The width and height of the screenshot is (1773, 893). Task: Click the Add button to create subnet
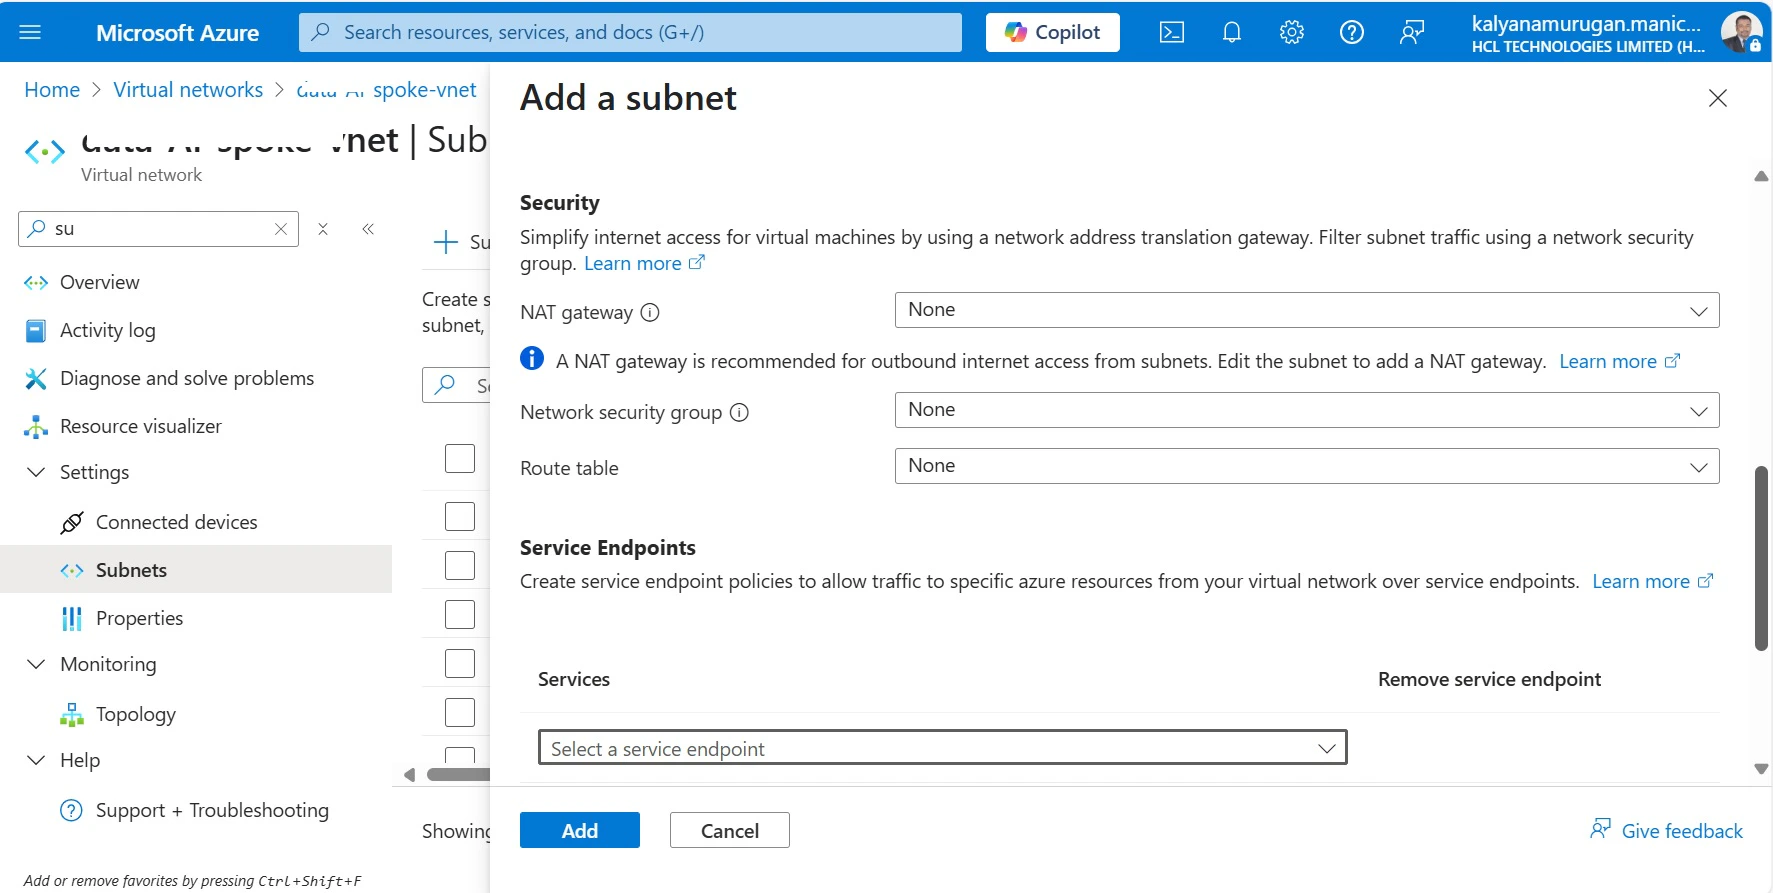[x=580, y=830]
